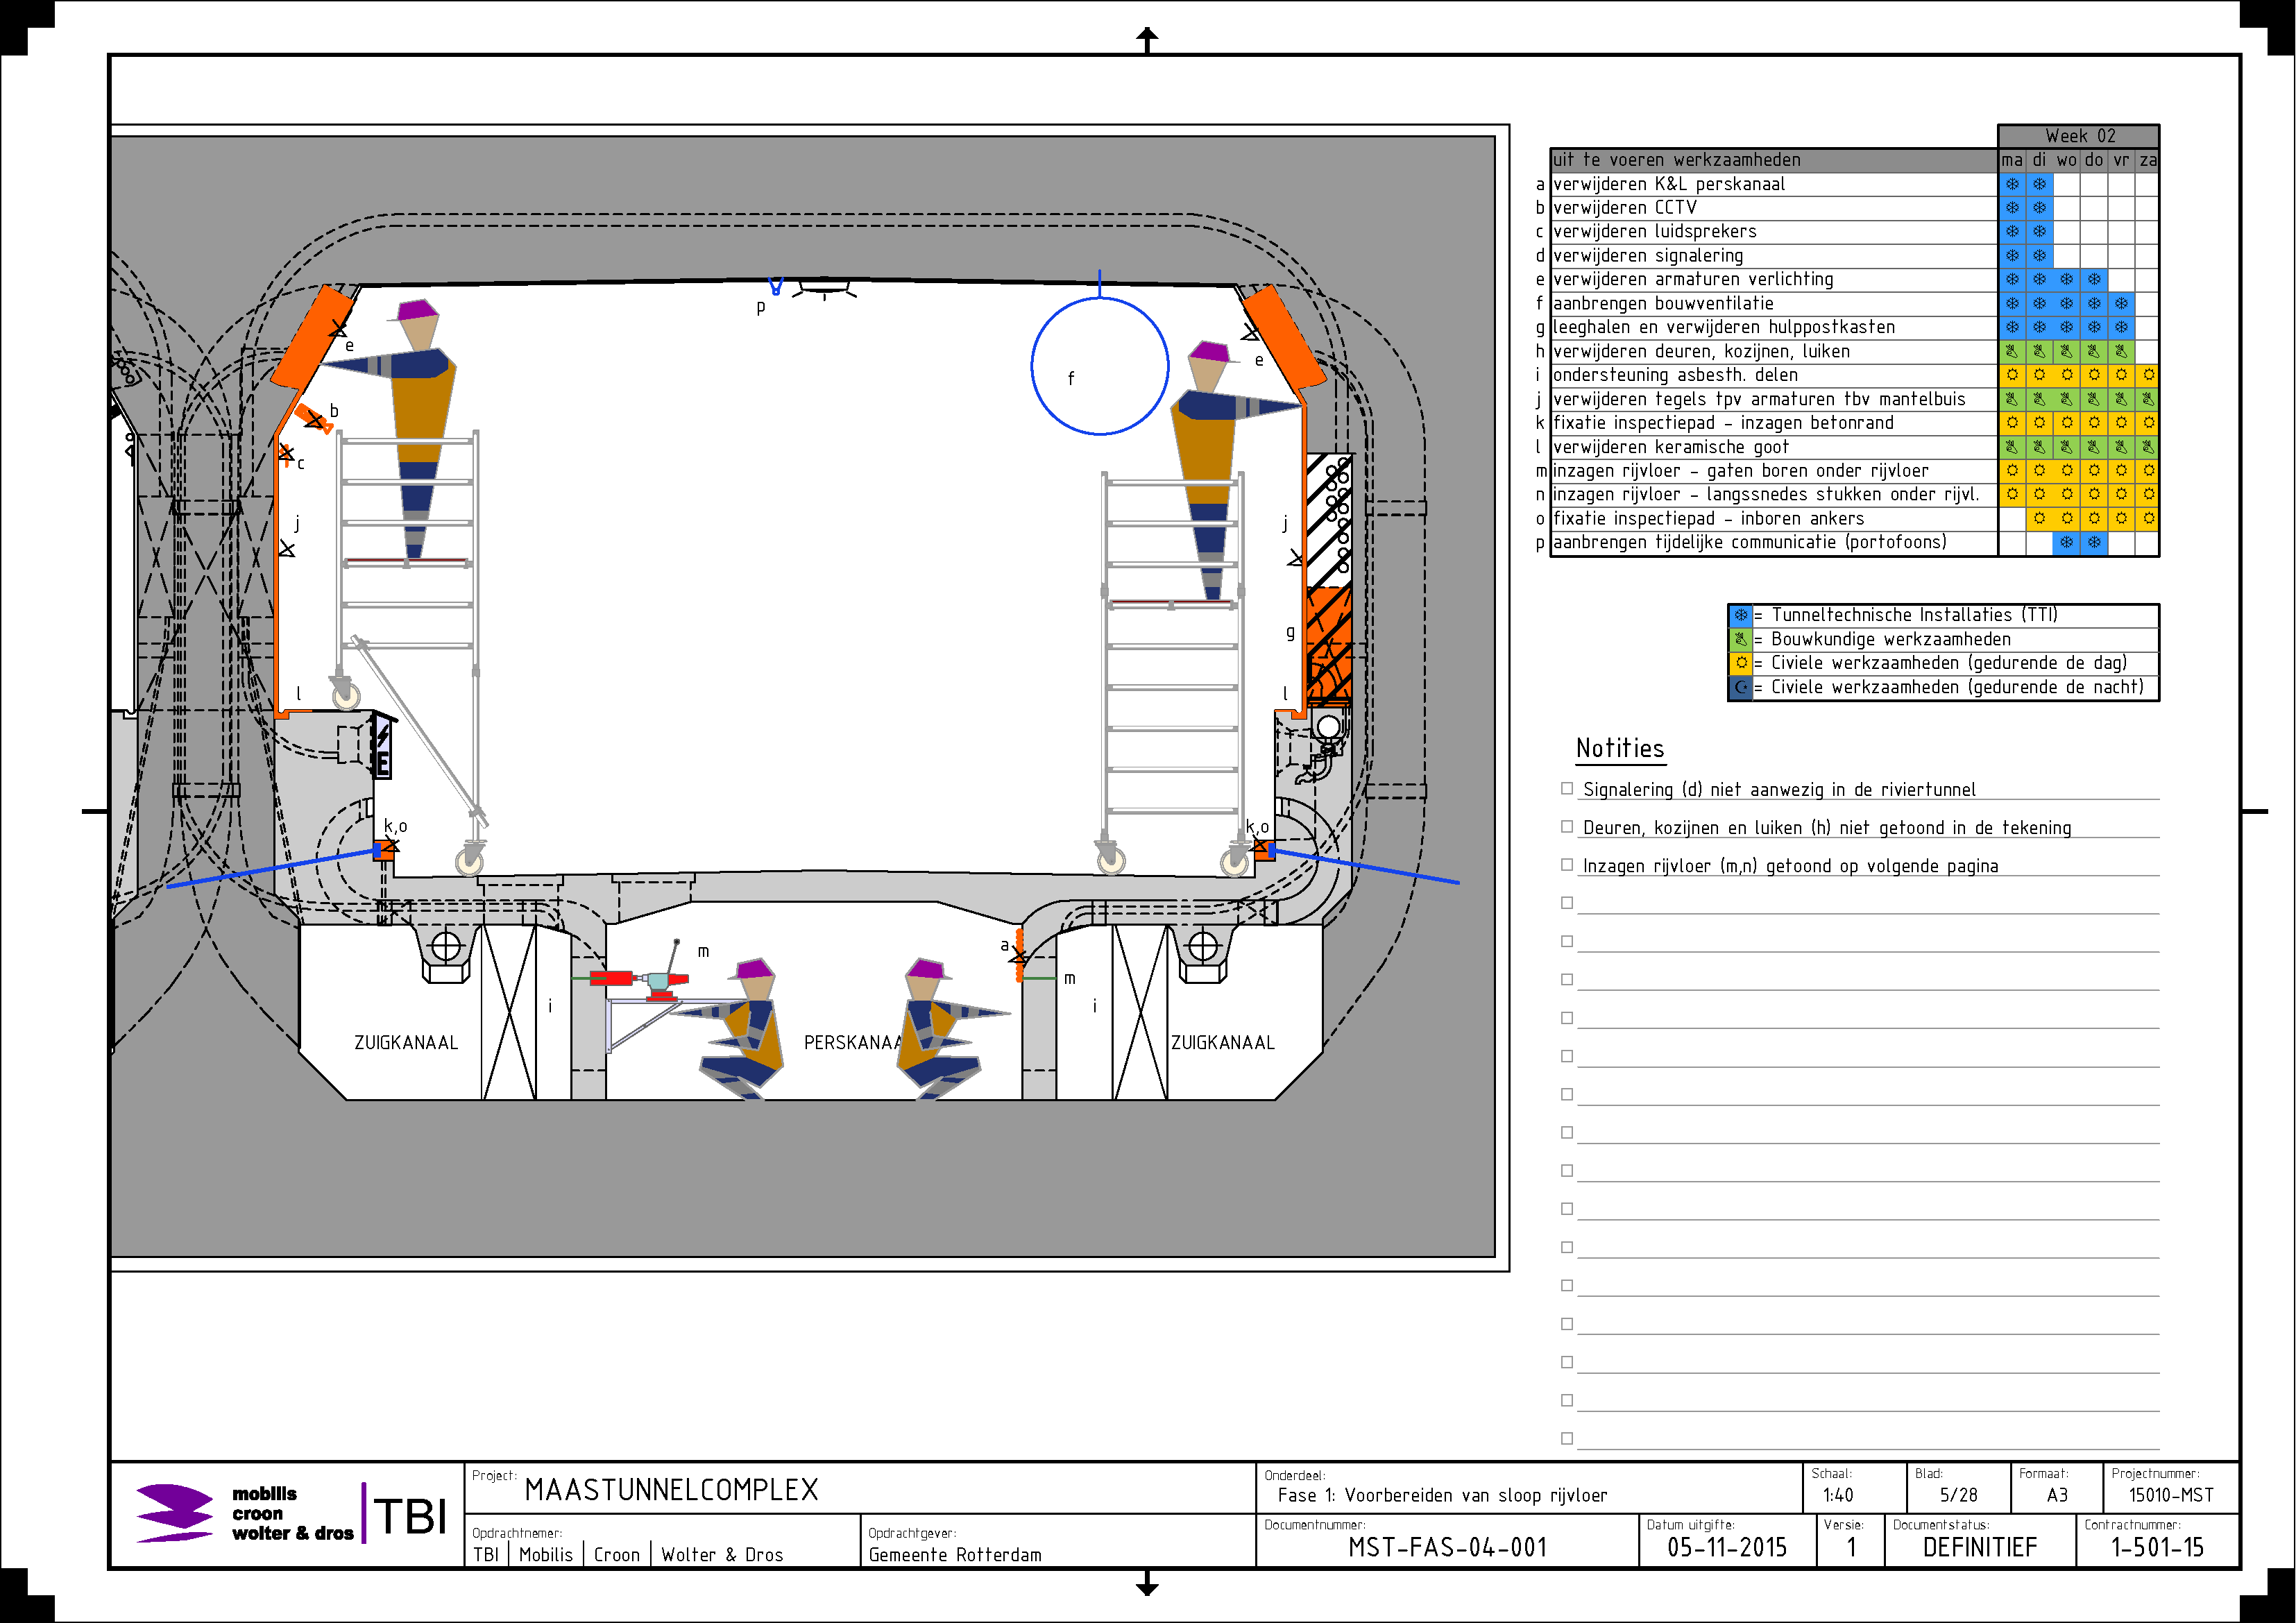Click the upward arrow marker at top edge

point(1147,39)
